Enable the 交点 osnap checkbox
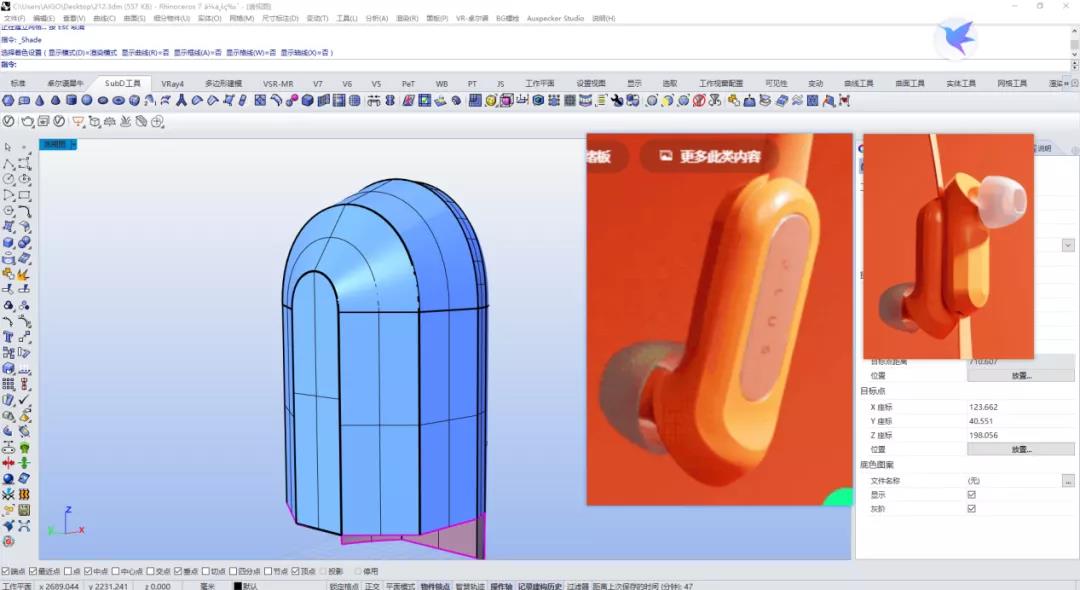The width and height of the screenshot is (1080, 590). (150, 571)
